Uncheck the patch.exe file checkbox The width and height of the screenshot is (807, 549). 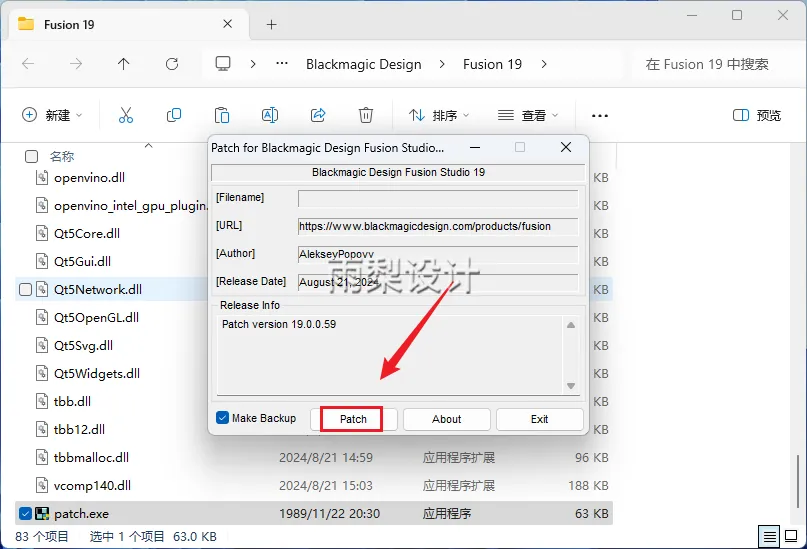click(25, 513)
